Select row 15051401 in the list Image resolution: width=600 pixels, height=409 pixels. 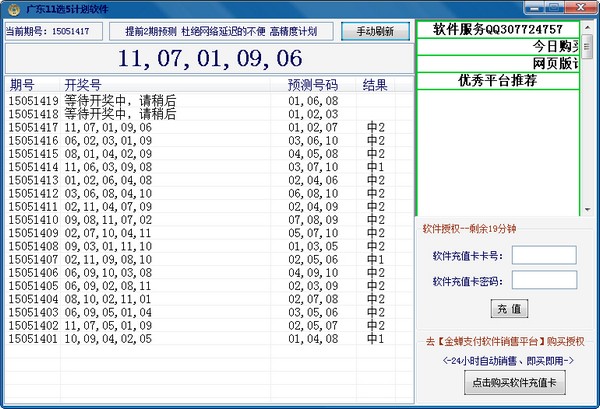[x=209, y=339]
